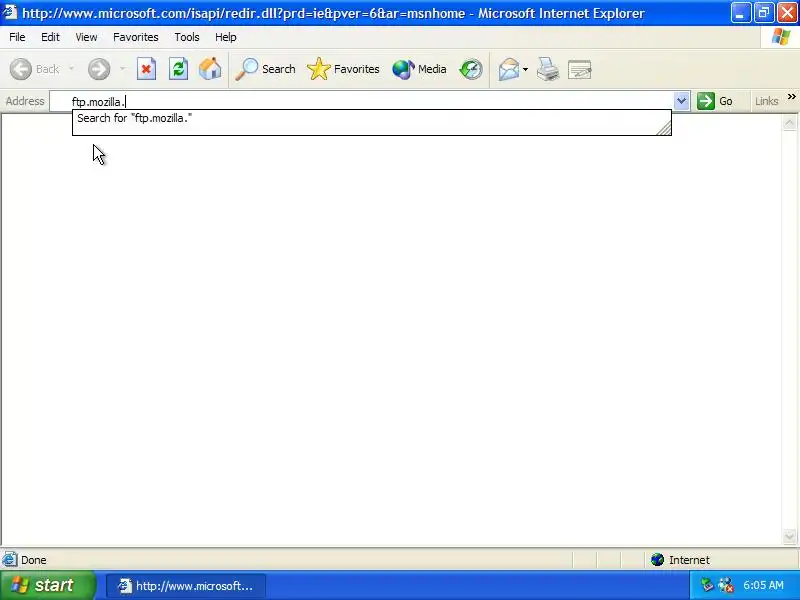
Task: Click the Mail envelope icon
Action: [509, 69]
